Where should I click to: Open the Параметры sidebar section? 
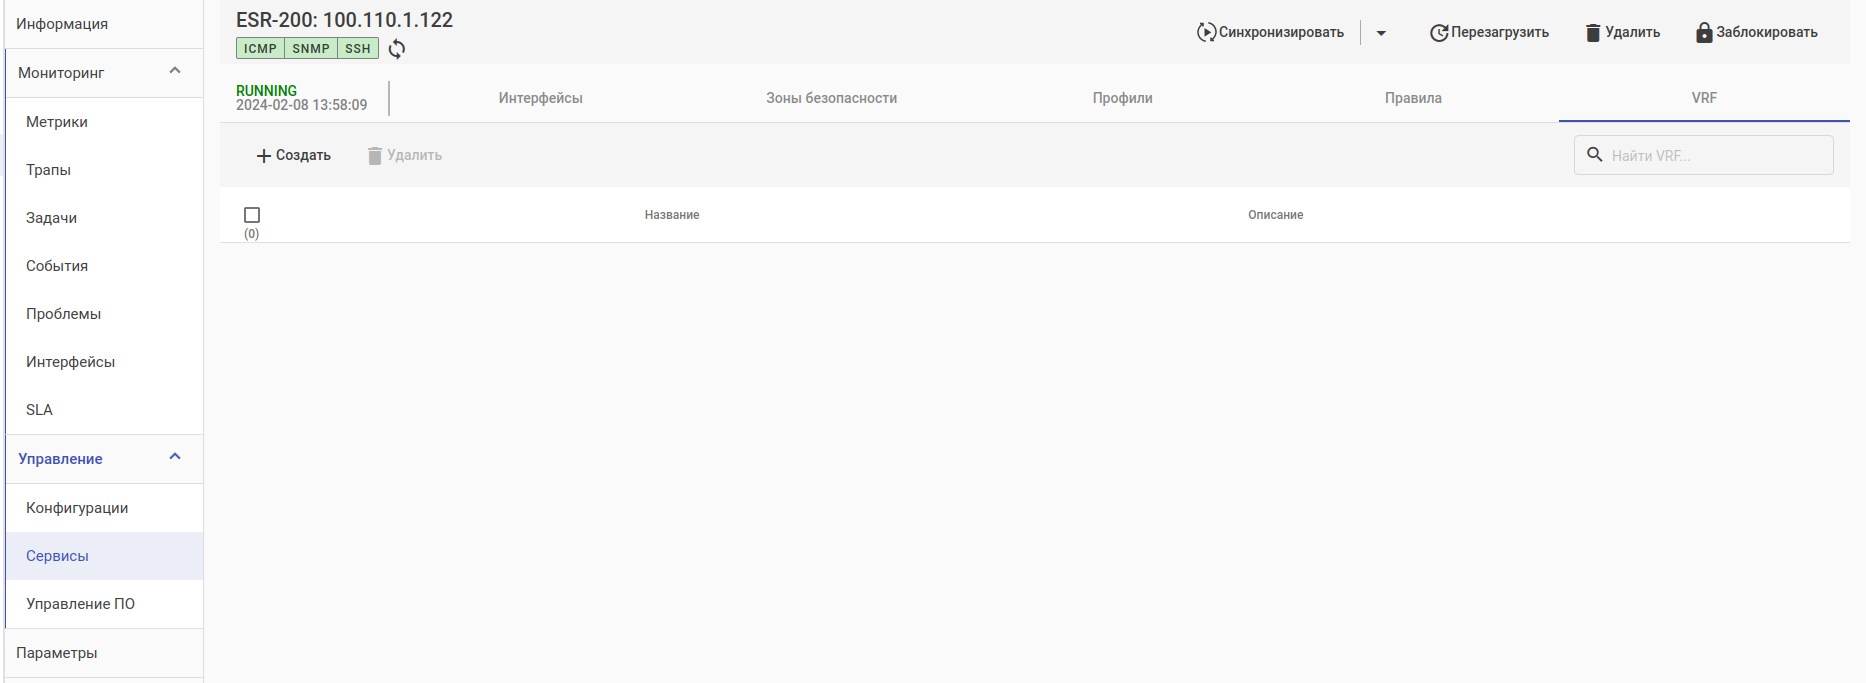[x=104, y=653]
